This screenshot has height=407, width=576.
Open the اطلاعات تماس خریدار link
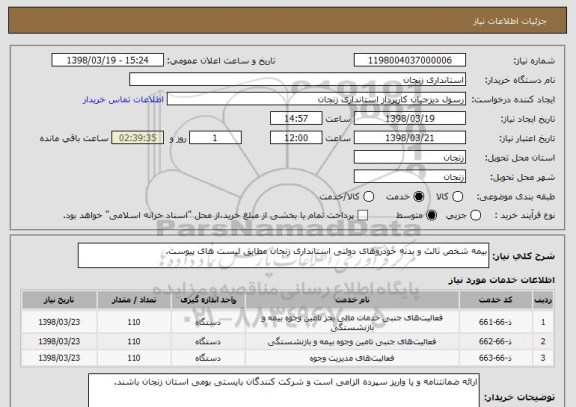[x=123, y=100]
